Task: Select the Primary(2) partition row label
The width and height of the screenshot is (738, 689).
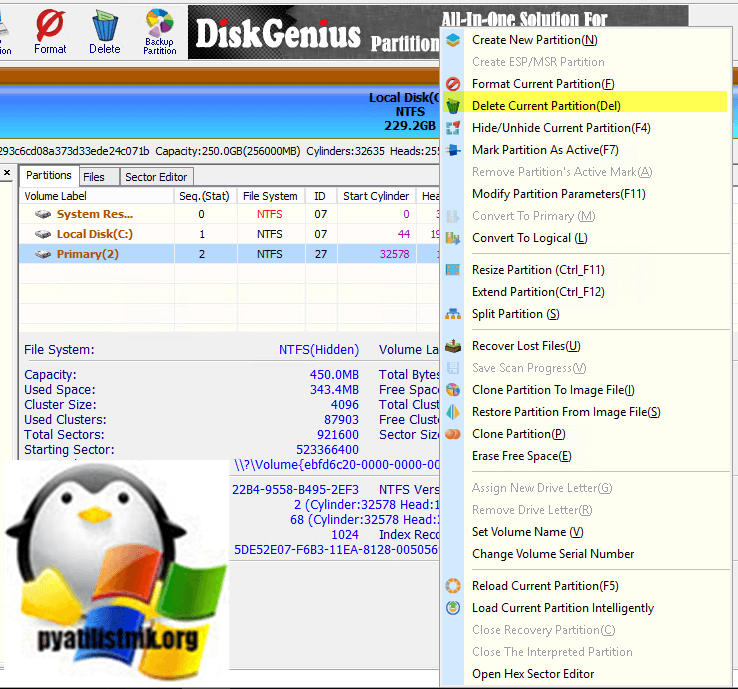Action: (x=88, y=254)
